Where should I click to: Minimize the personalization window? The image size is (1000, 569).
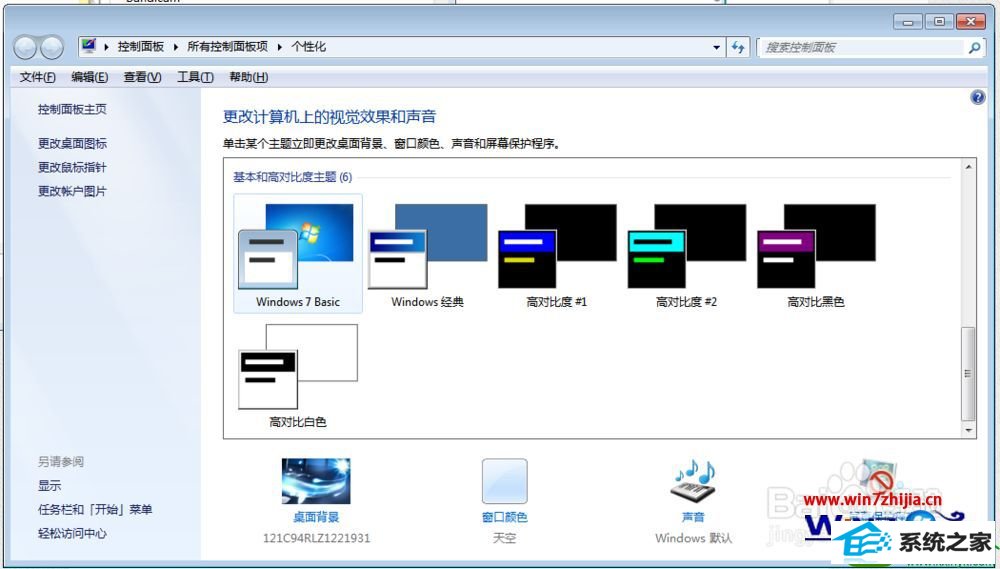(x=908, y=22)
